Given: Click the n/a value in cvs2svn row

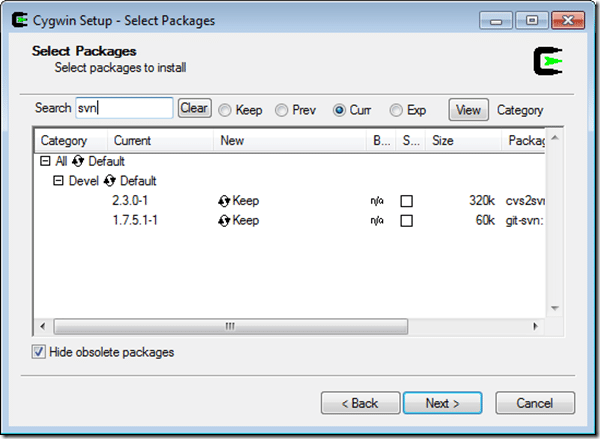Looking at the screenshot, I should pyautogui.click(x=377, y=201).
